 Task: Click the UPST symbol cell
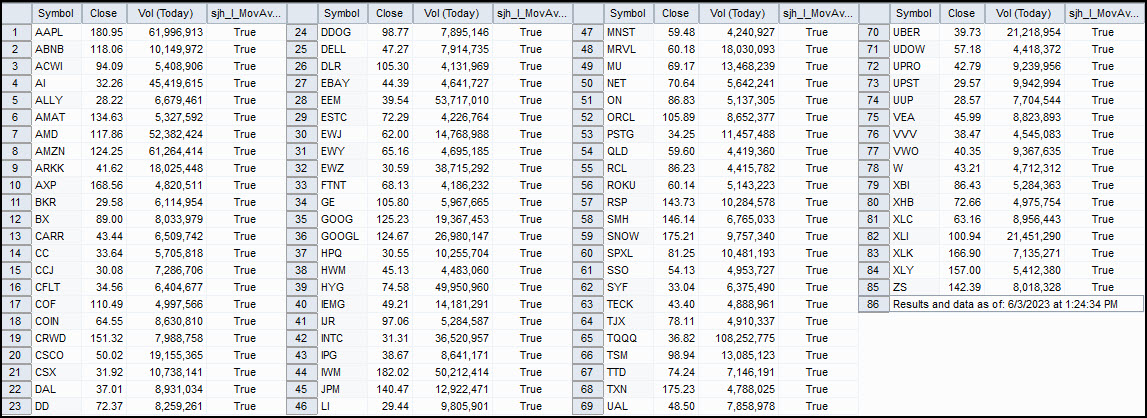pos(914,83)
